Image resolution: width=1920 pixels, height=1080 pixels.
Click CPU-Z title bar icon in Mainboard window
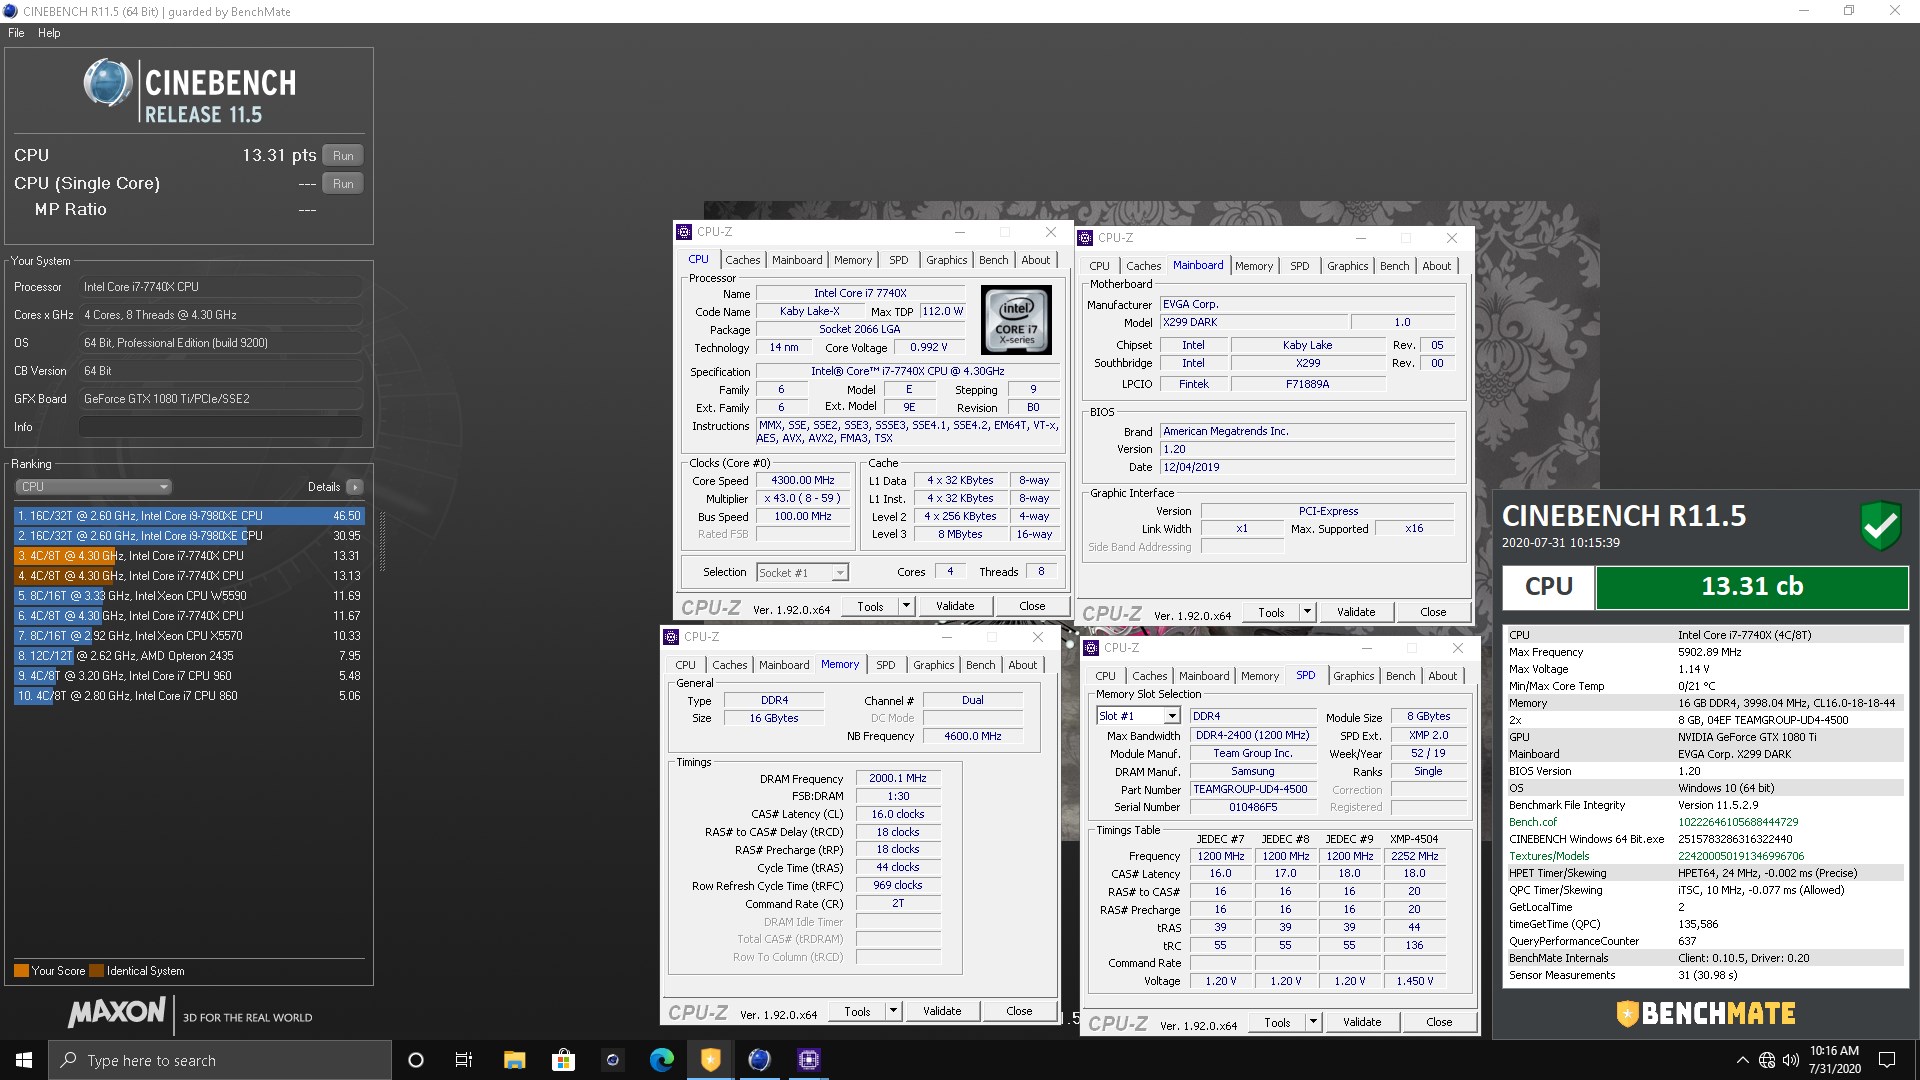[x=1085, y=238]
